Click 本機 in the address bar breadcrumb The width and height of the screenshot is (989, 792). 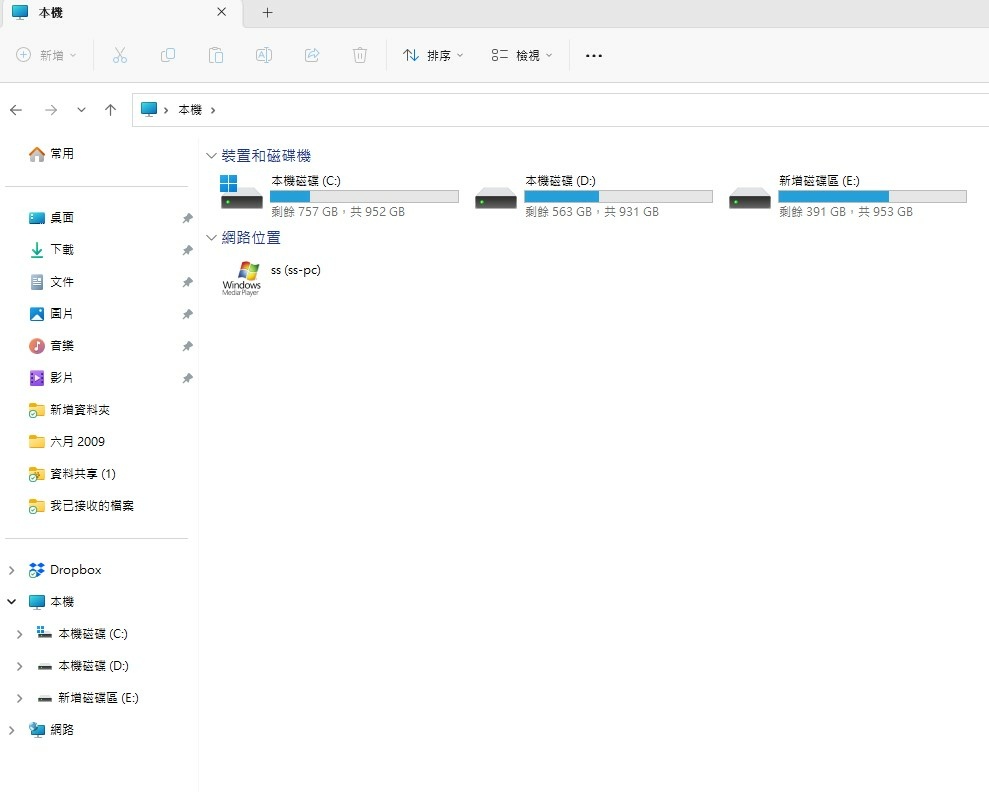click(x=190, y=110)
